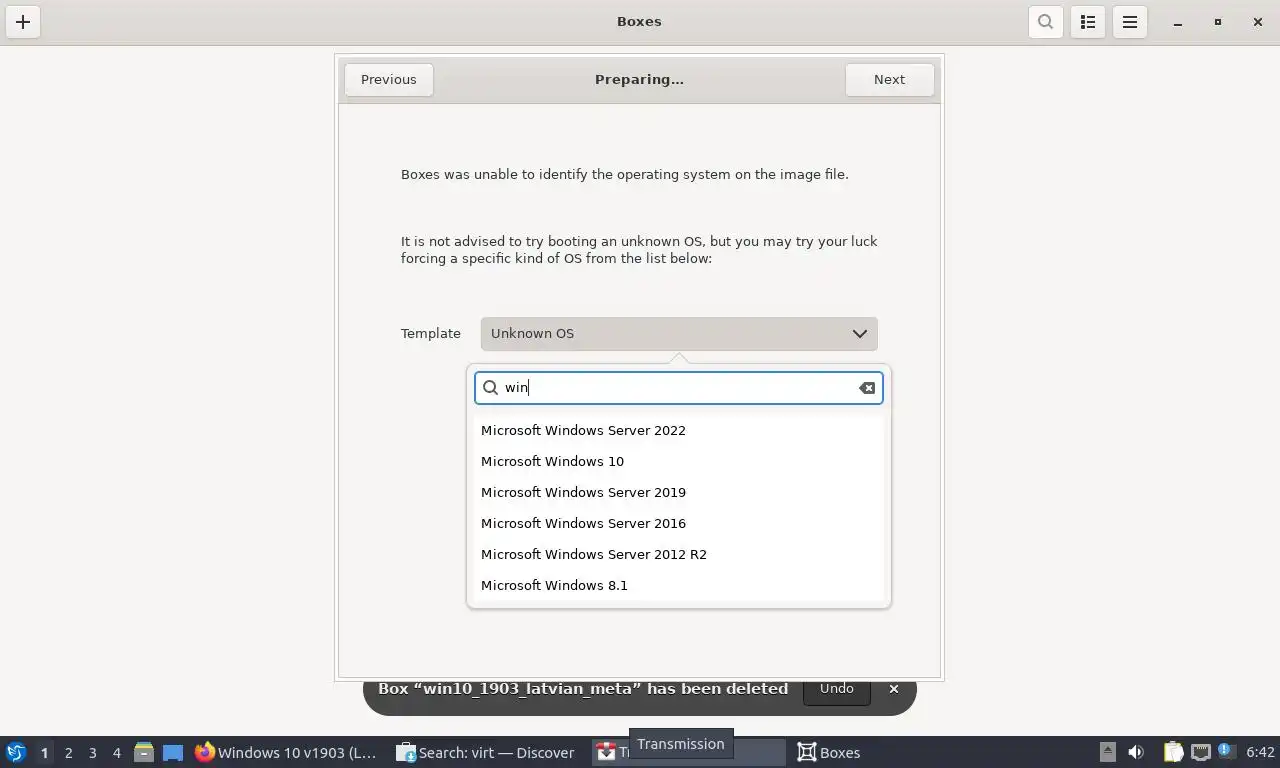1280x768 pixels.
Task: Switch to Transmission taskbar entry
Action: (x=687, y=753)
